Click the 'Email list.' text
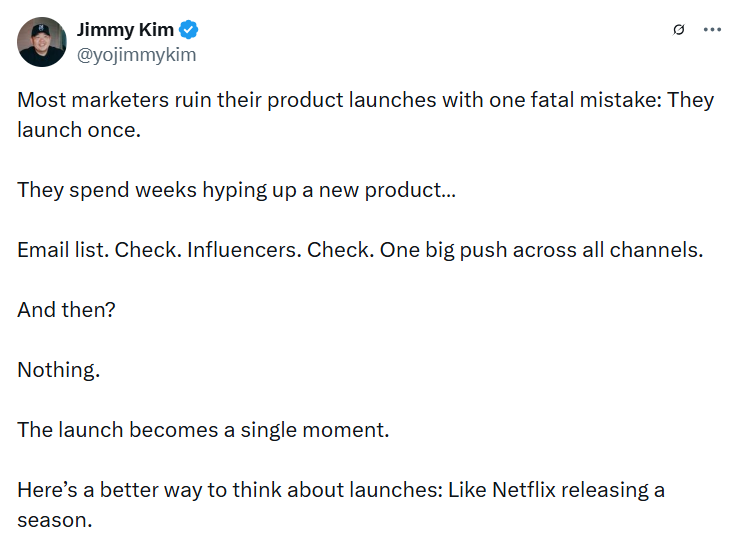This screenshot has height=558, width=742. pos(62,250)
